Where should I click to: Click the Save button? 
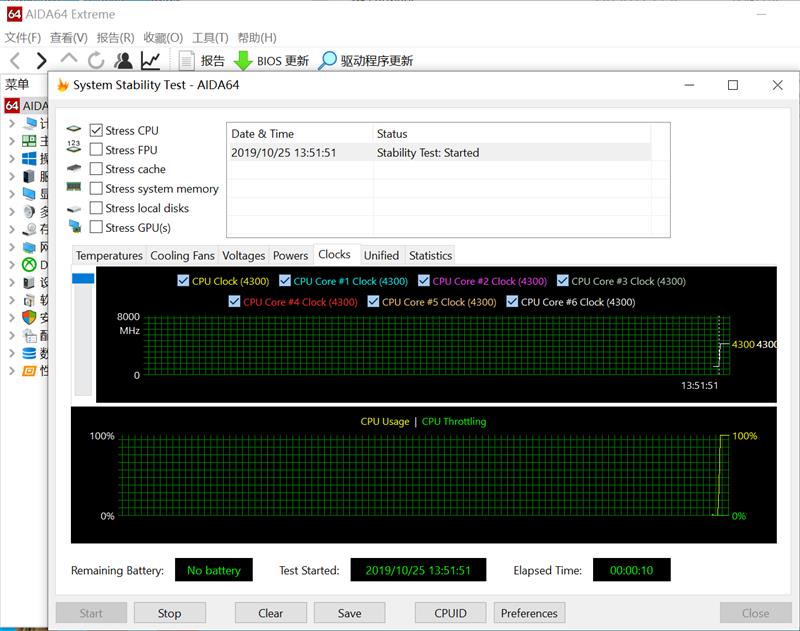pyautogui.click(x=349, y=613)
